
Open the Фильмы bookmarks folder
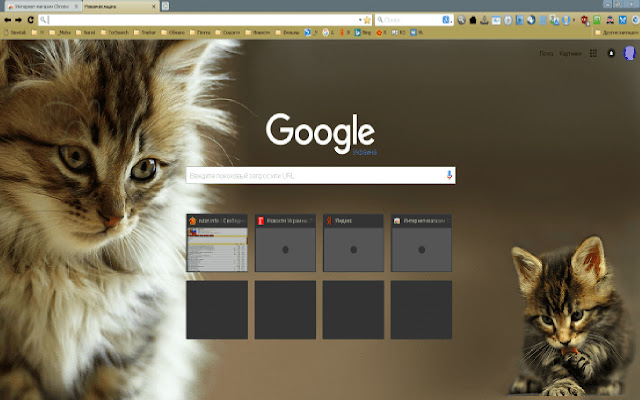click(x=287, y=32)
